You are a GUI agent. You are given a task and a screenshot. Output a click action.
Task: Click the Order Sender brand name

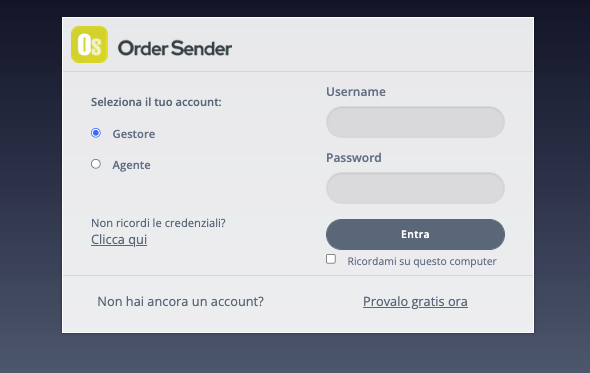click(x=175, y=49)
